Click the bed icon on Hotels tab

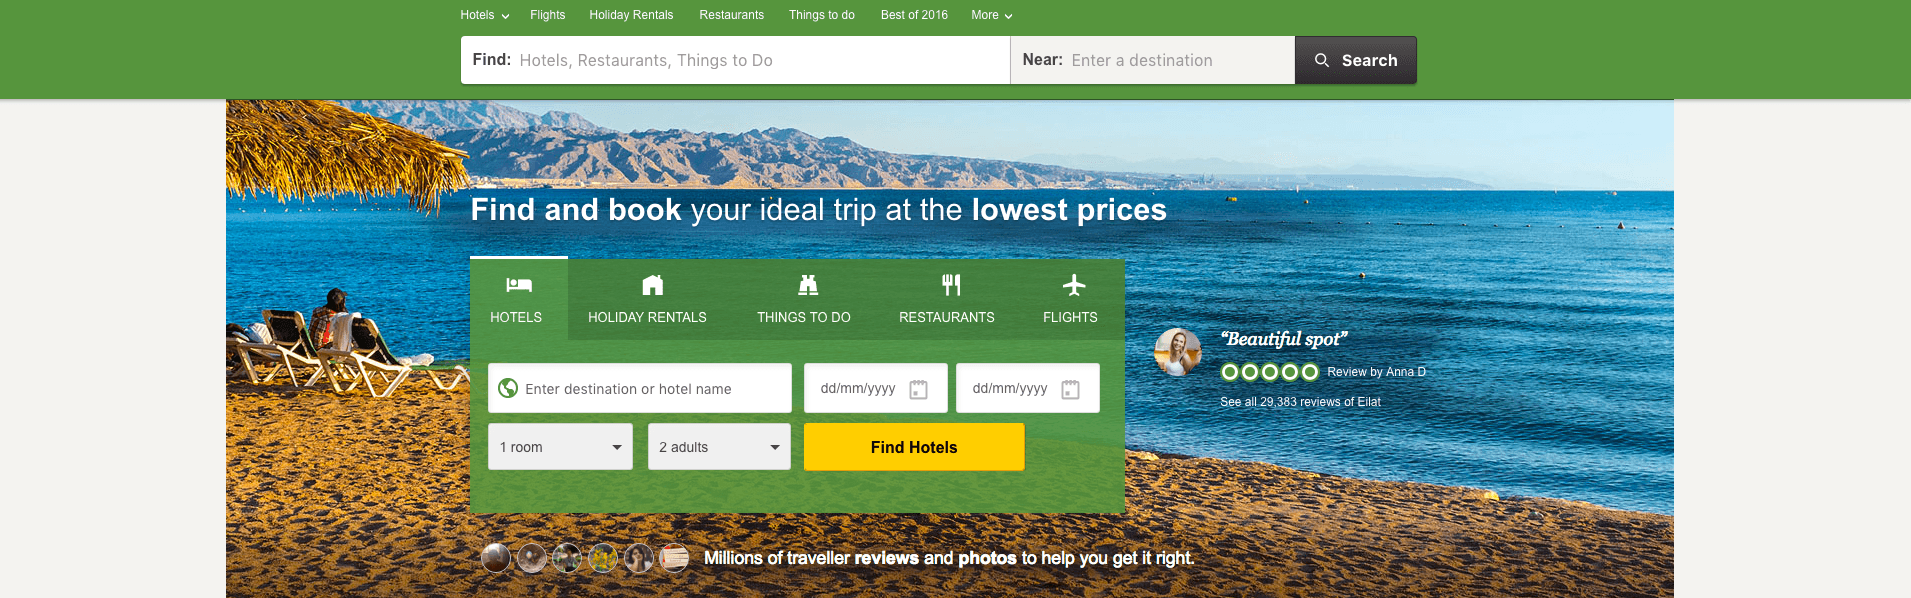coord(518,285)
